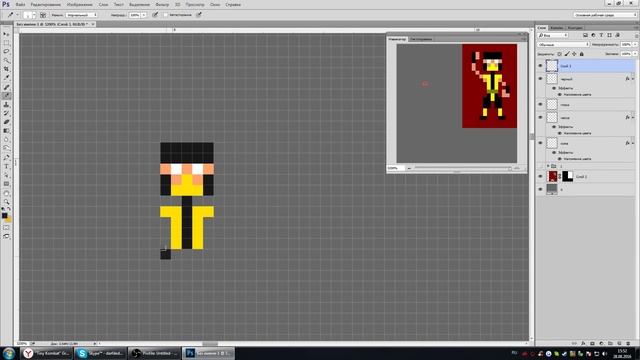Select the Zoom tool in toolbox

click(6, 202)
